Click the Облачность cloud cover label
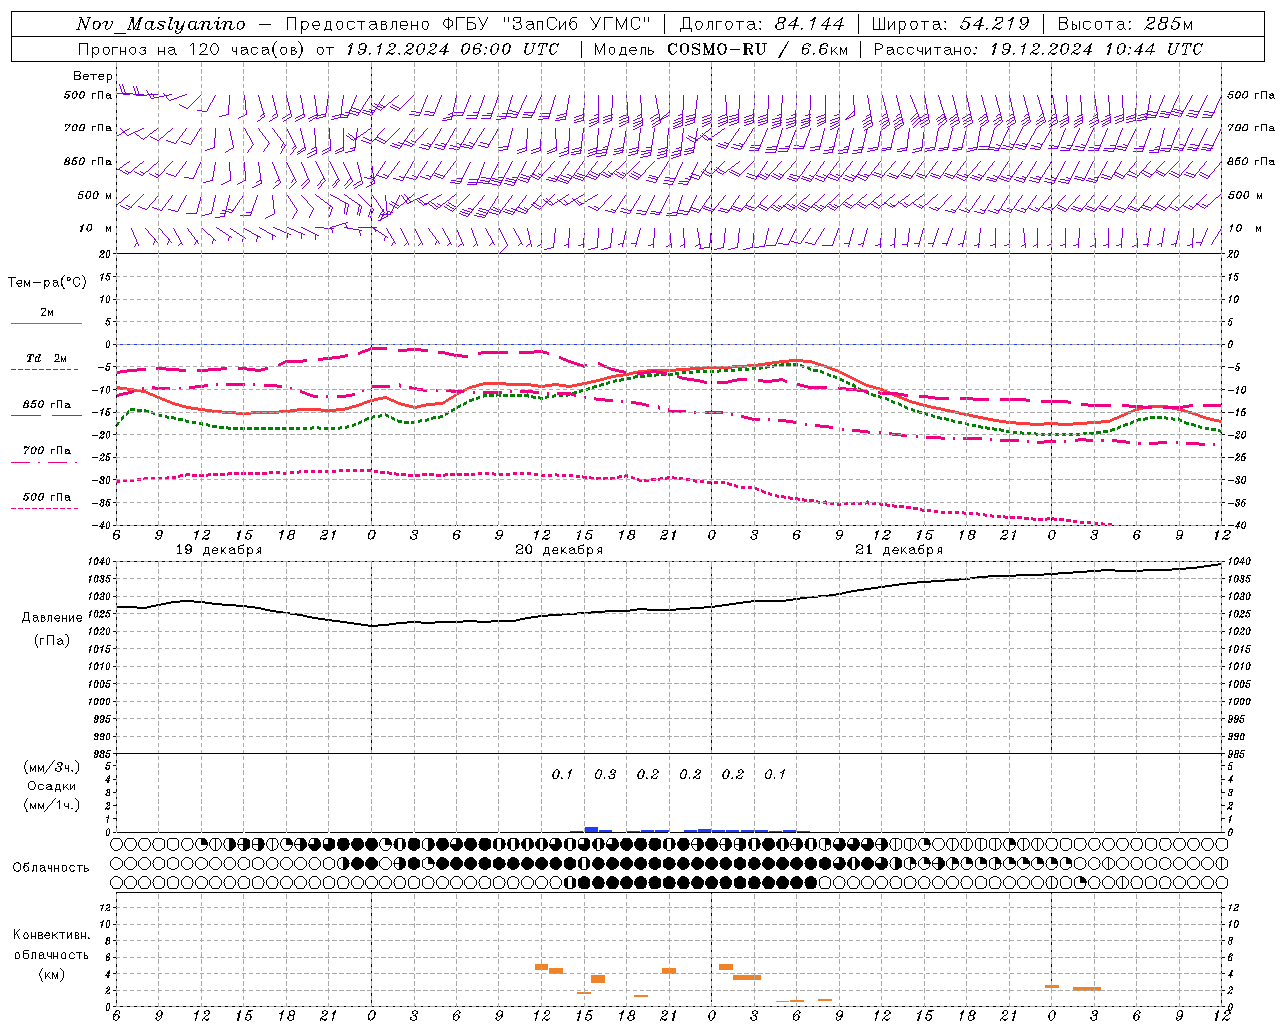This screenshot has height=1024, width=1280. coord(51,867)
